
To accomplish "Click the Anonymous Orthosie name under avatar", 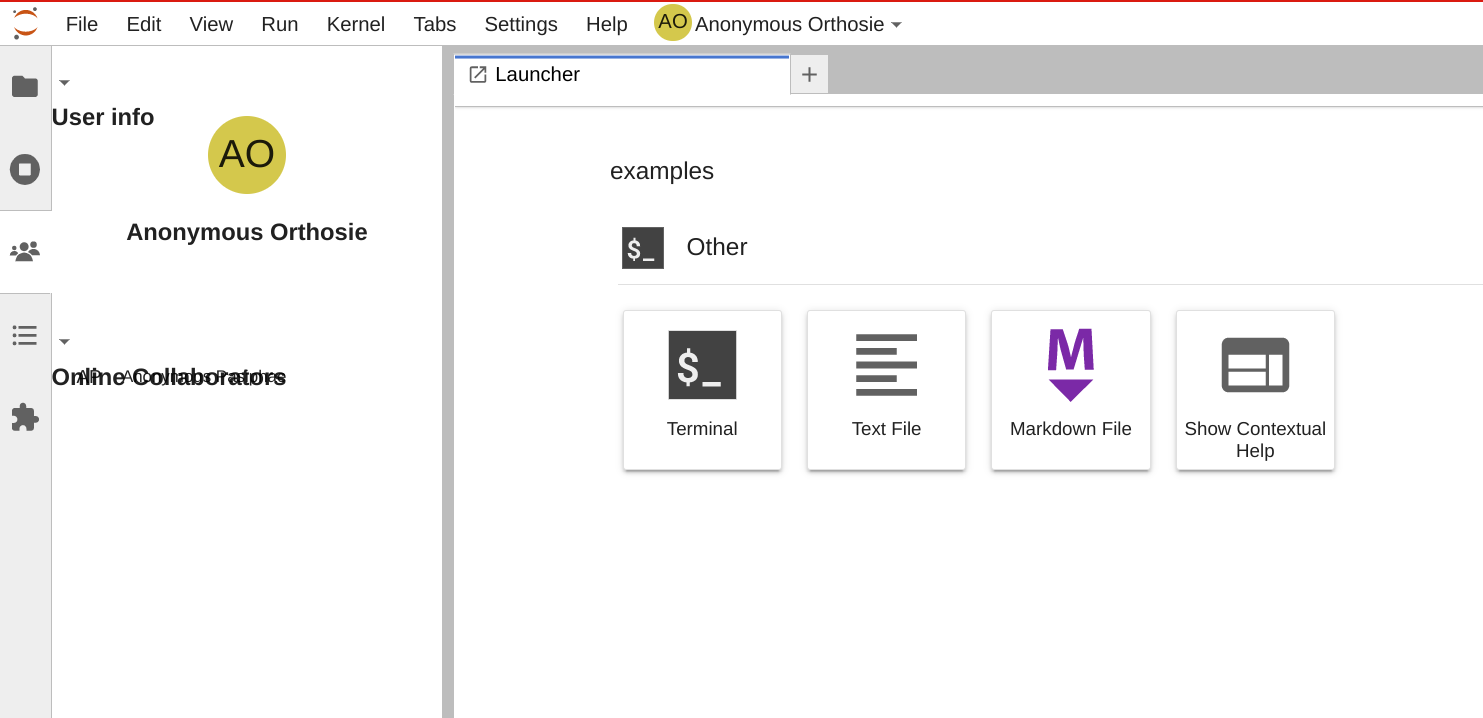I will click(x=247, y=232).
